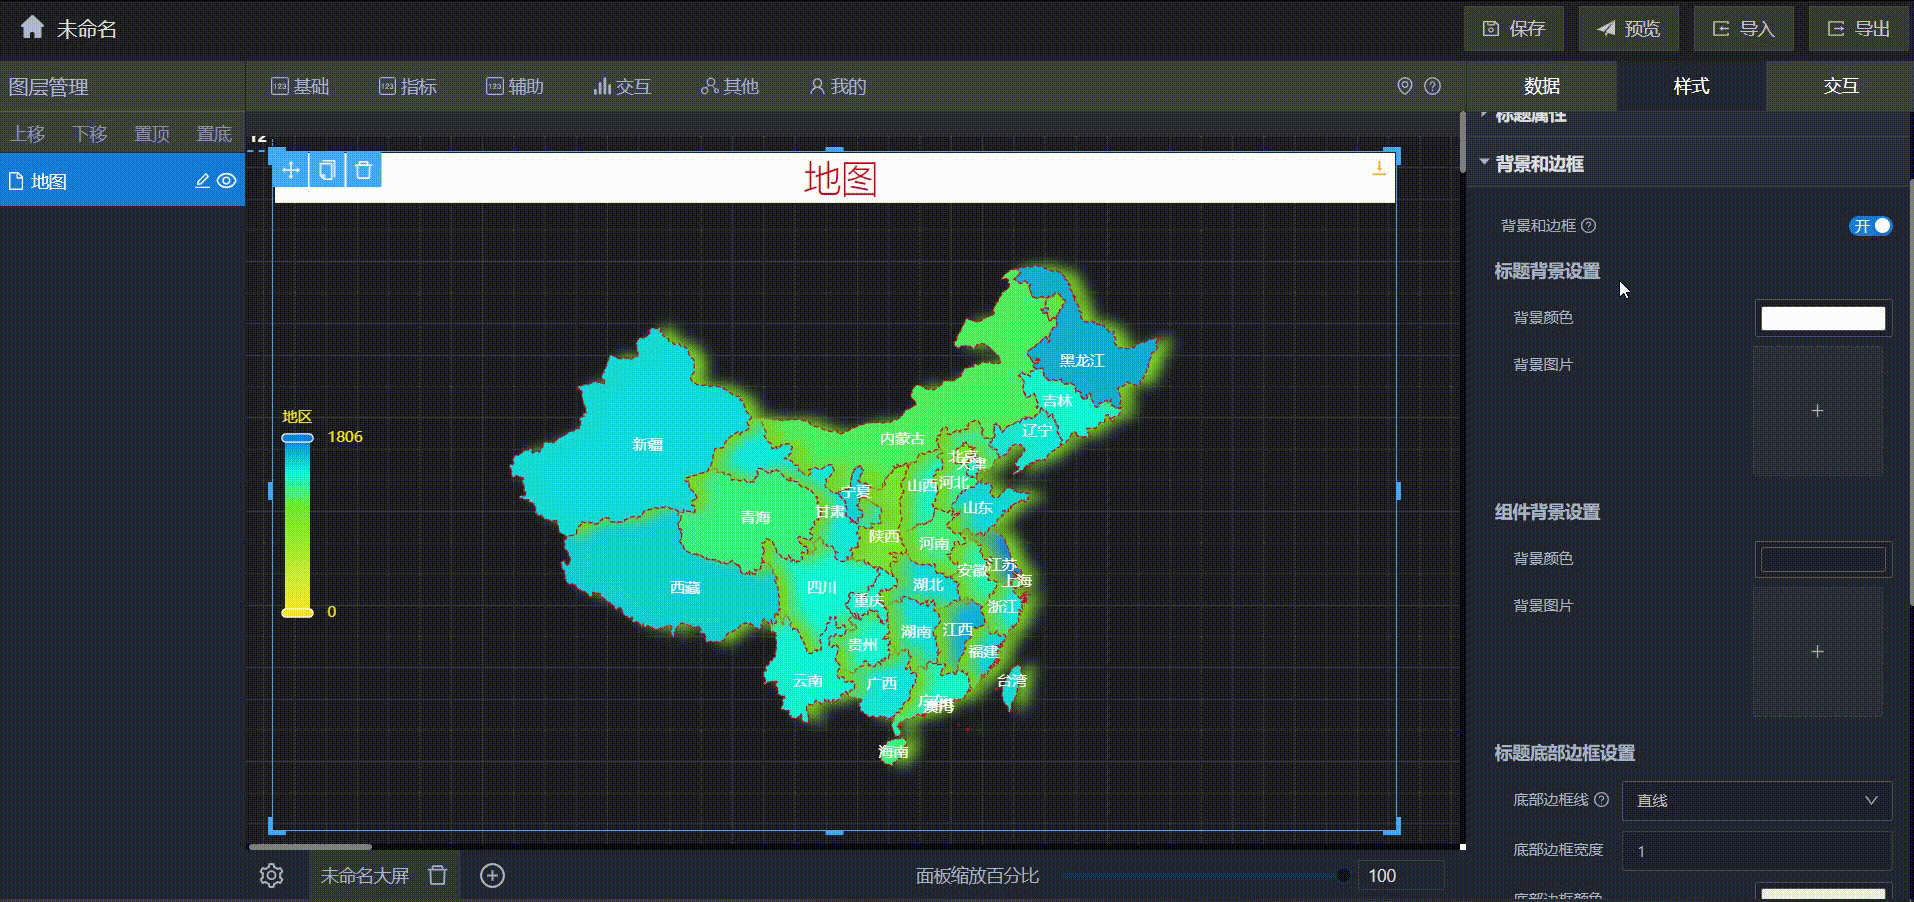Open the 底部边框线 dropdown

[1755, 800]
